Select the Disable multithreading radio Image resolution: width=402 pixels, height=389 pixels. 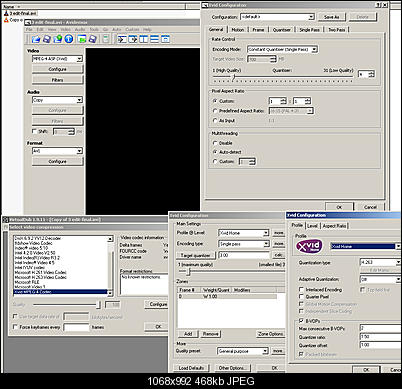(x=215, y=143)
